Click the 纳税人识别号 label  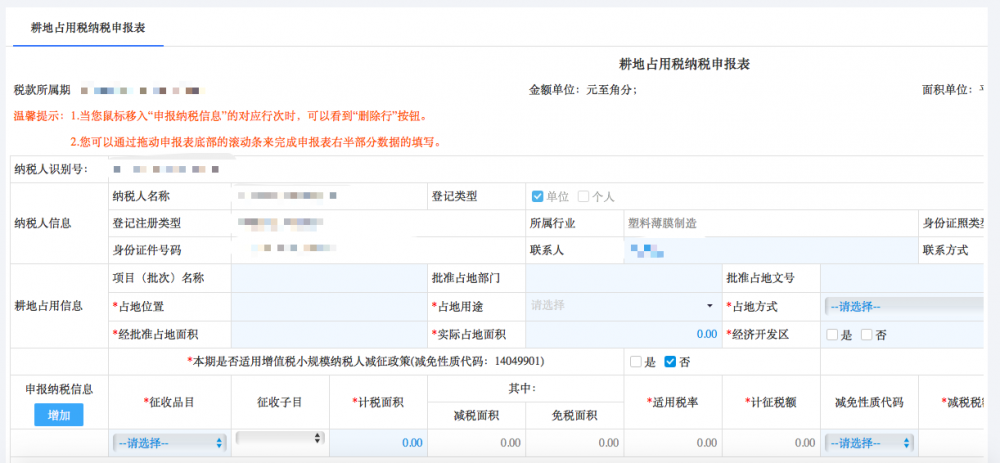click(50, 169)
